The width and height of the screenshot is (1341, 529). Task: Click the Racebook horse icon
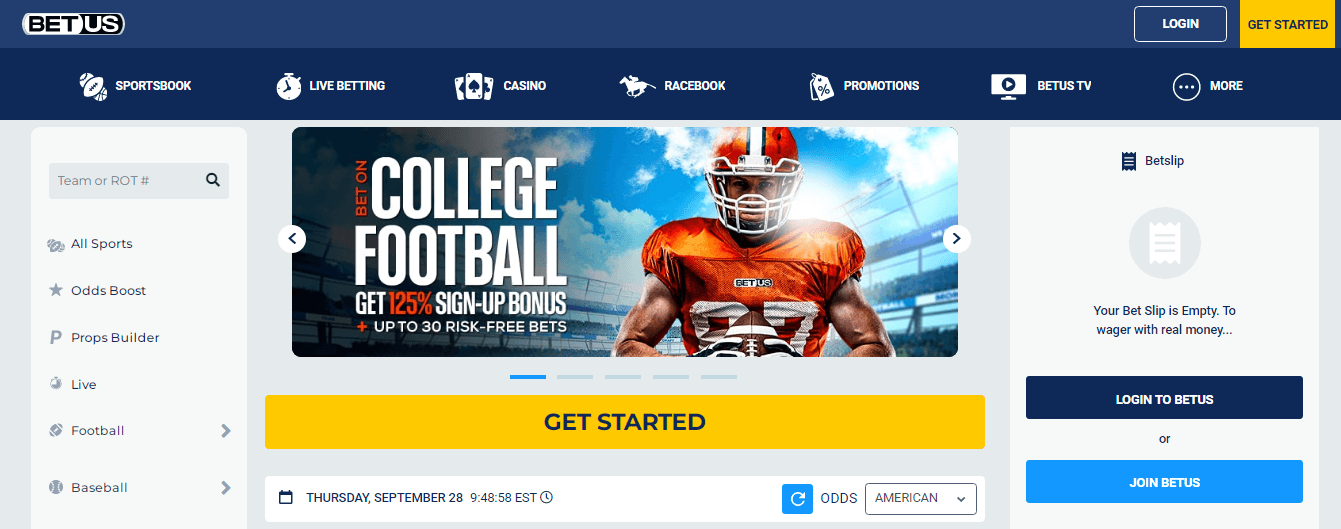[637, 86]
